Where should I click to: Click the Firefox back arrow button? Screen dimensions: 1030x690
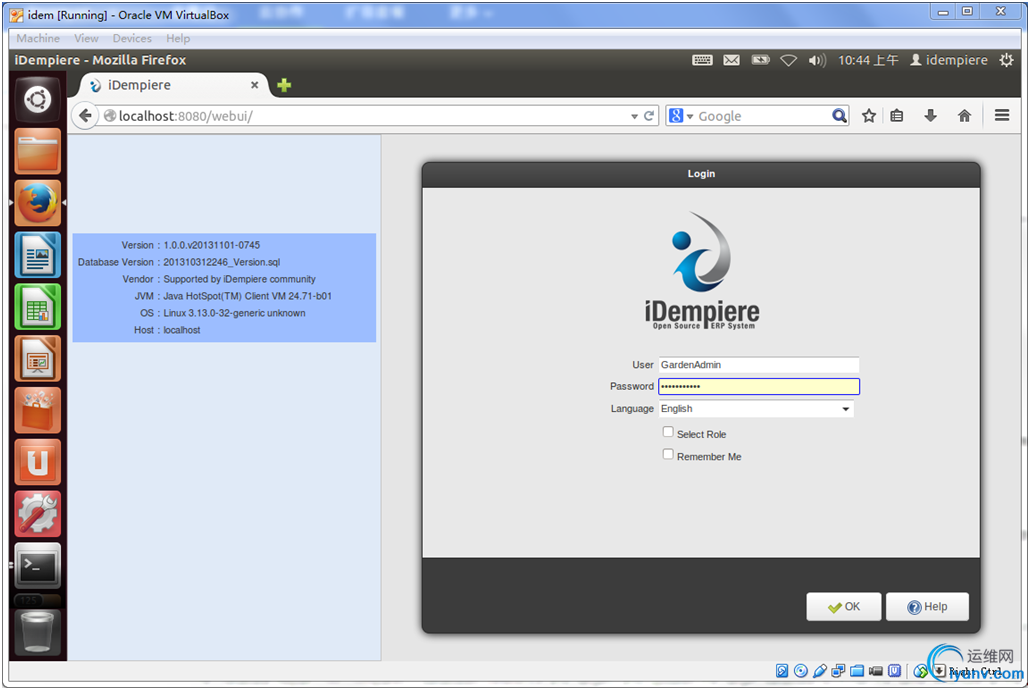pyautogui.click(x=85, y=116)
